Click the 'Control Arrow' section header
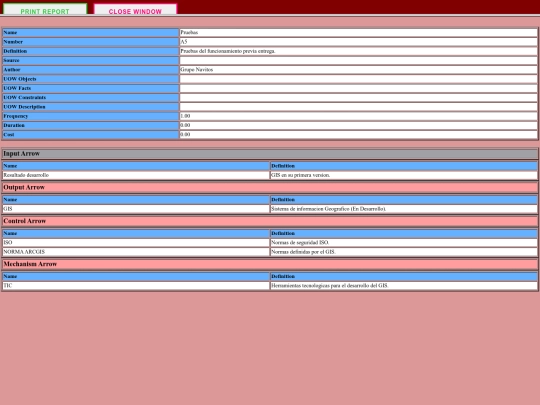 (x=270, y=221)
